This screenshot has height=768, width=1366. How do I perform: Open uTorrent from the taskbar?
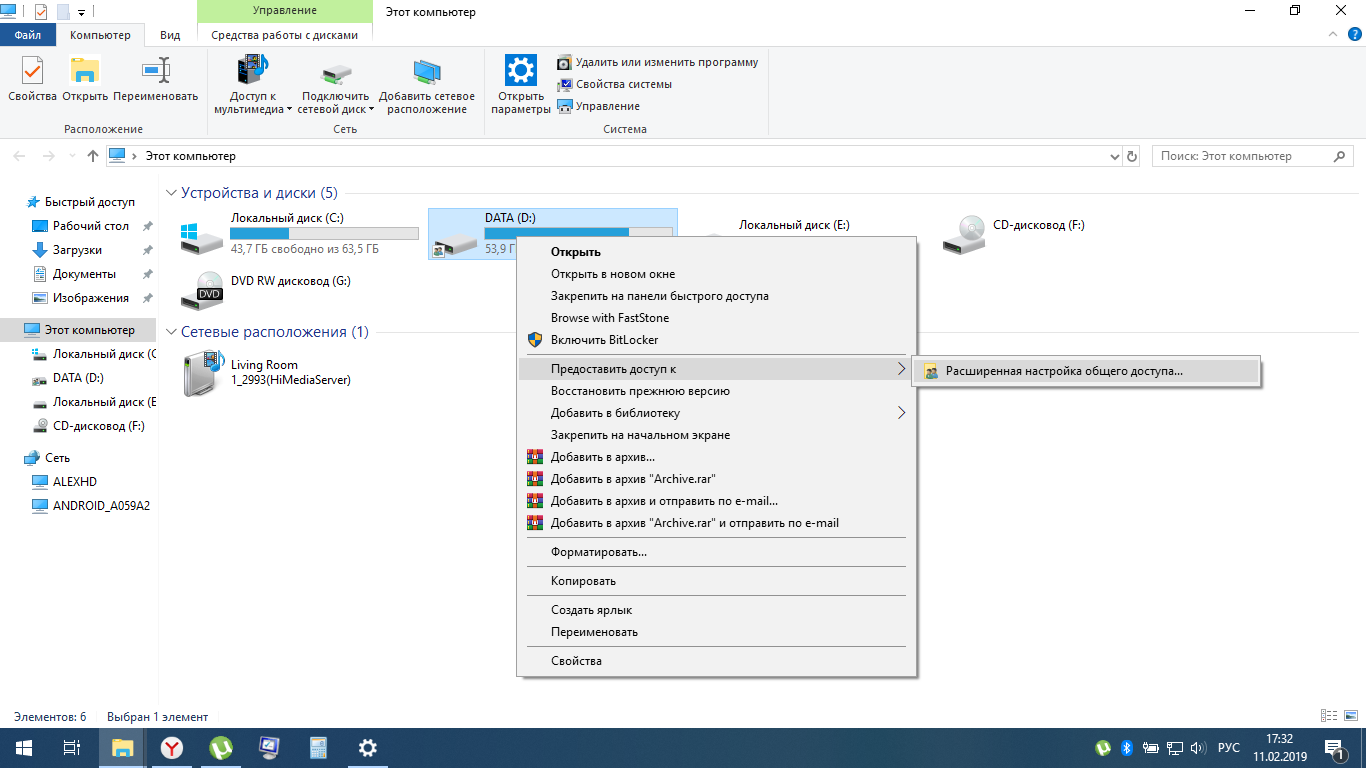[221, 748]
